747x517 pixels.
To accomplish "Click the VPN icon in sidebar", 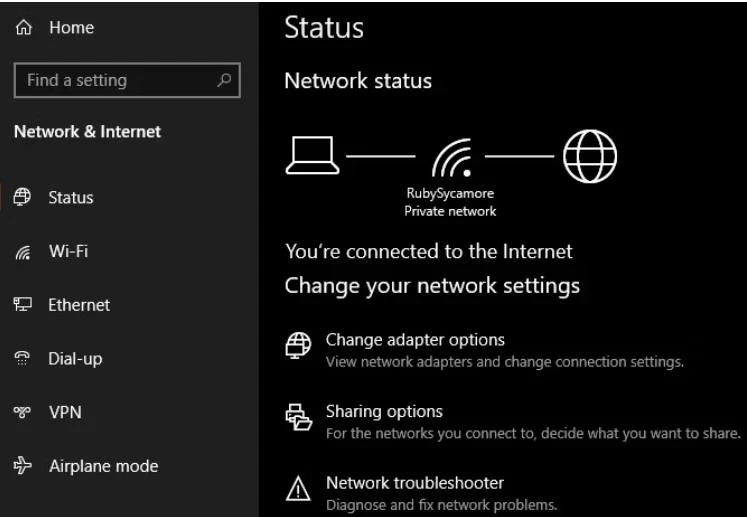I will [x=22, y=412].
